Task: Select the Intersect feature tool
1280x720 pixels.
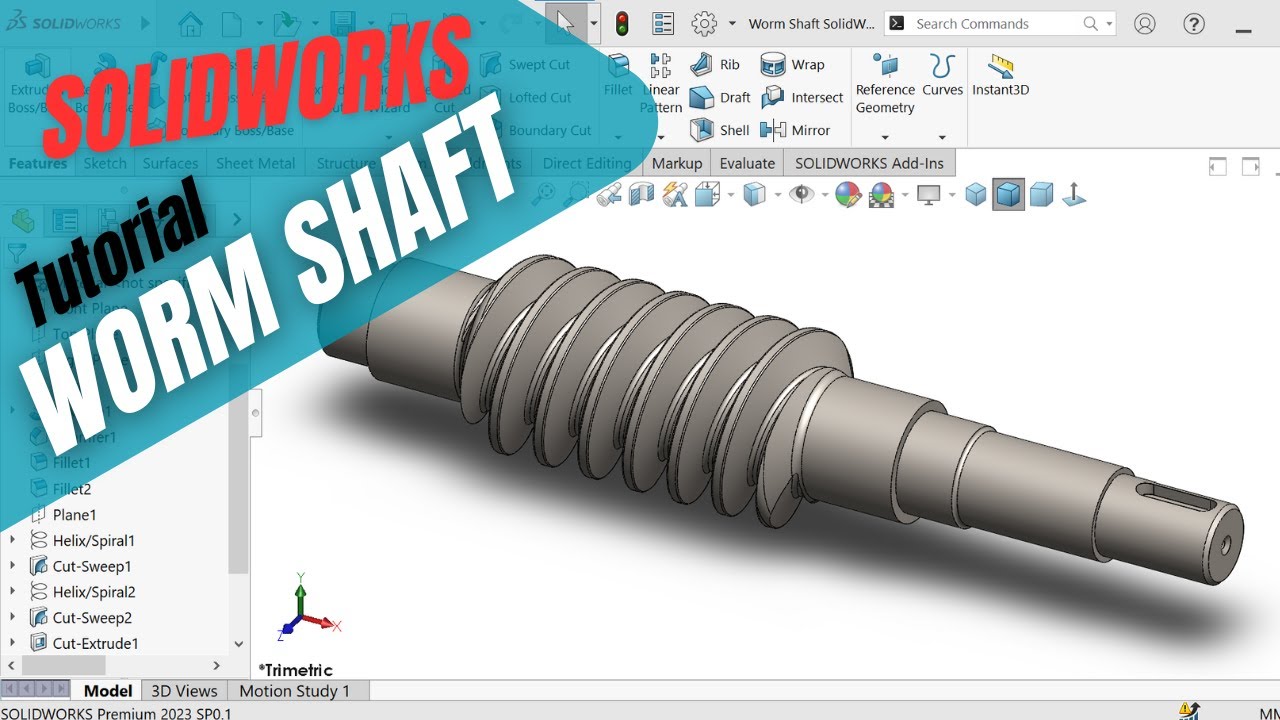Action: [802, 97]
